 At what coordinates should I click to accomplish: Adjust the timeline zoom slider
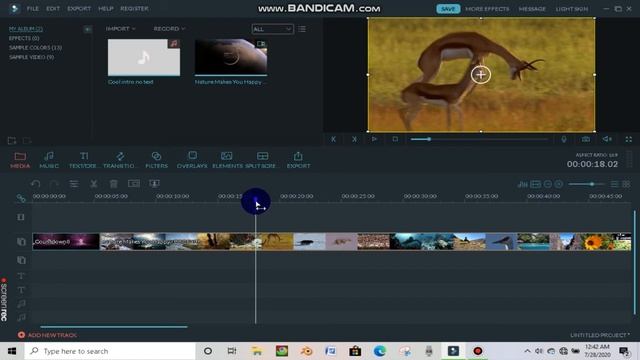coord(586,184)
